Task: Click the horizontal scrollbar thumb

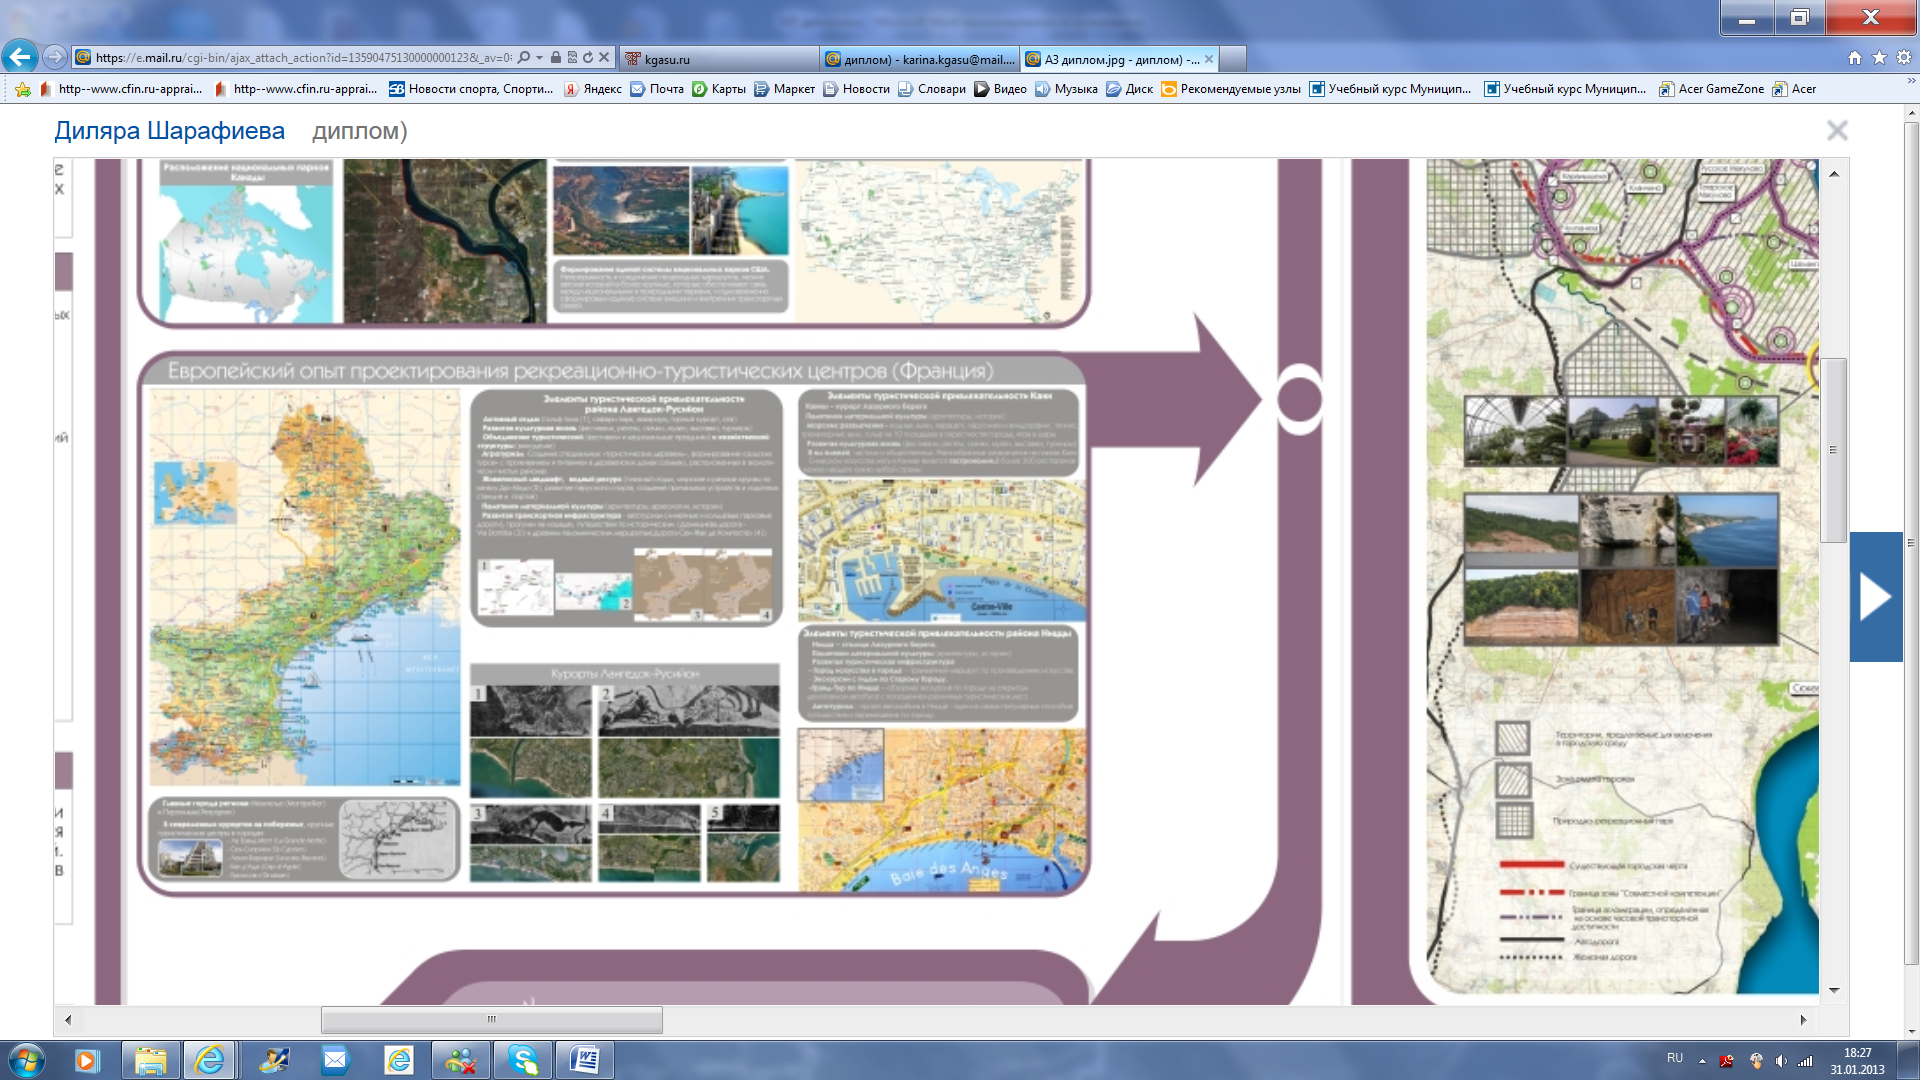Action: (491, 1020)
